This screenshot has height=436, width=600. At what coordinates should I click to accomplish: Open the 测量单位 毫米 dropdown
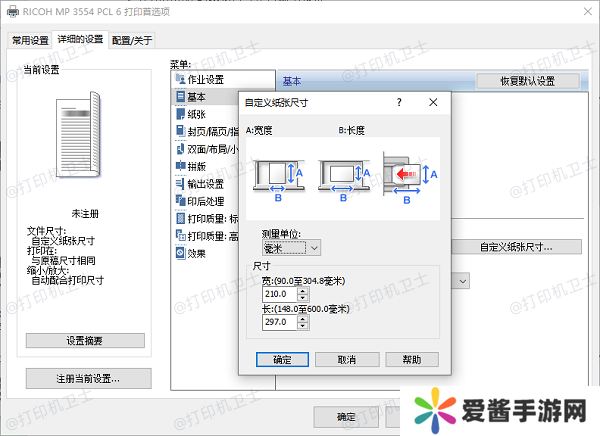pyautogui.click(x=290, y=247)
